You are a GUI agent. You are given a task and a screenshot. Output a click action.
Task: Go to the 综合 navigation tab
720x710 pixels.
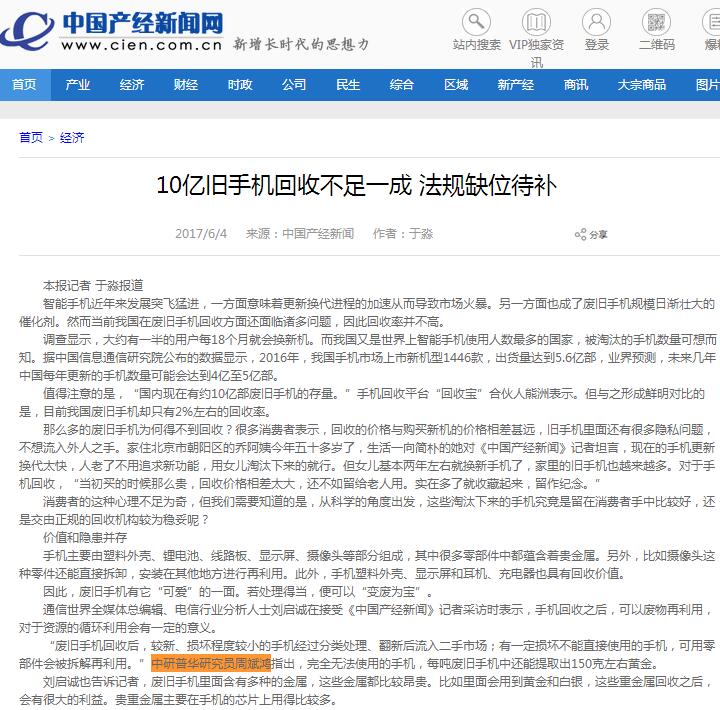click(x=402, y=85)
